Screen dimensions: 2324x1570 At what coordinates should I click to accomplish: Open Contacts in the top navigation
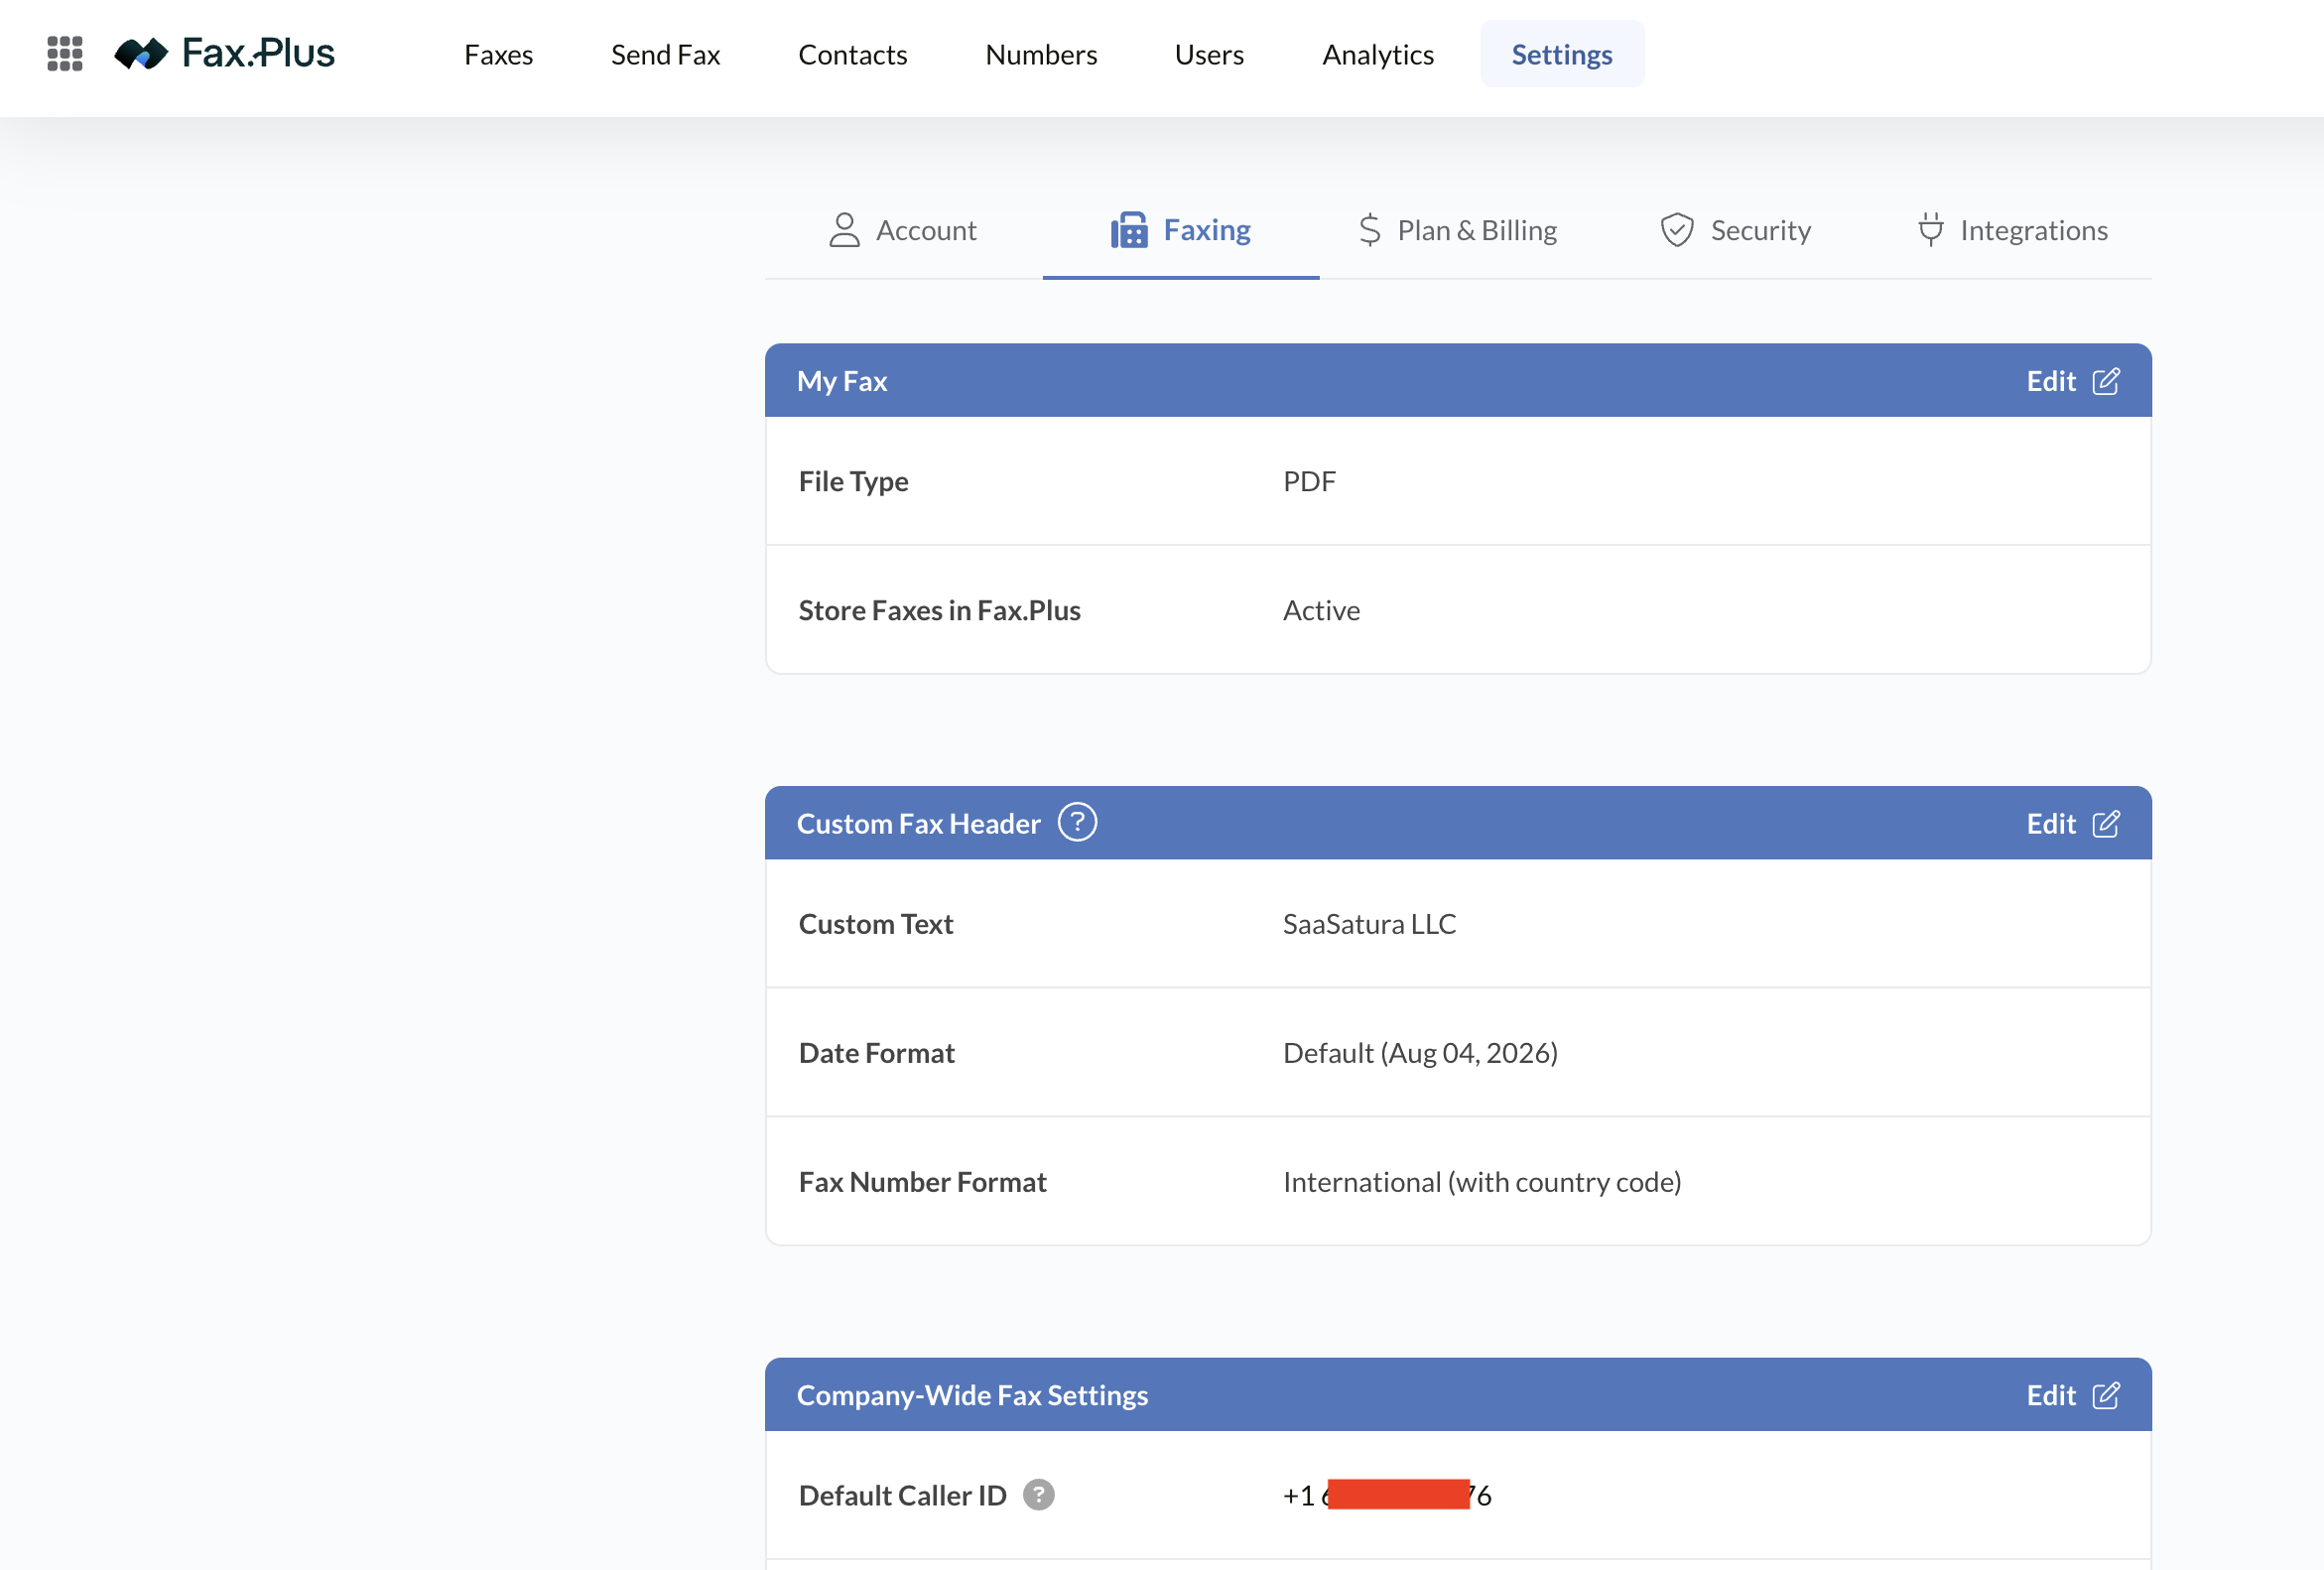coord(852,54)
